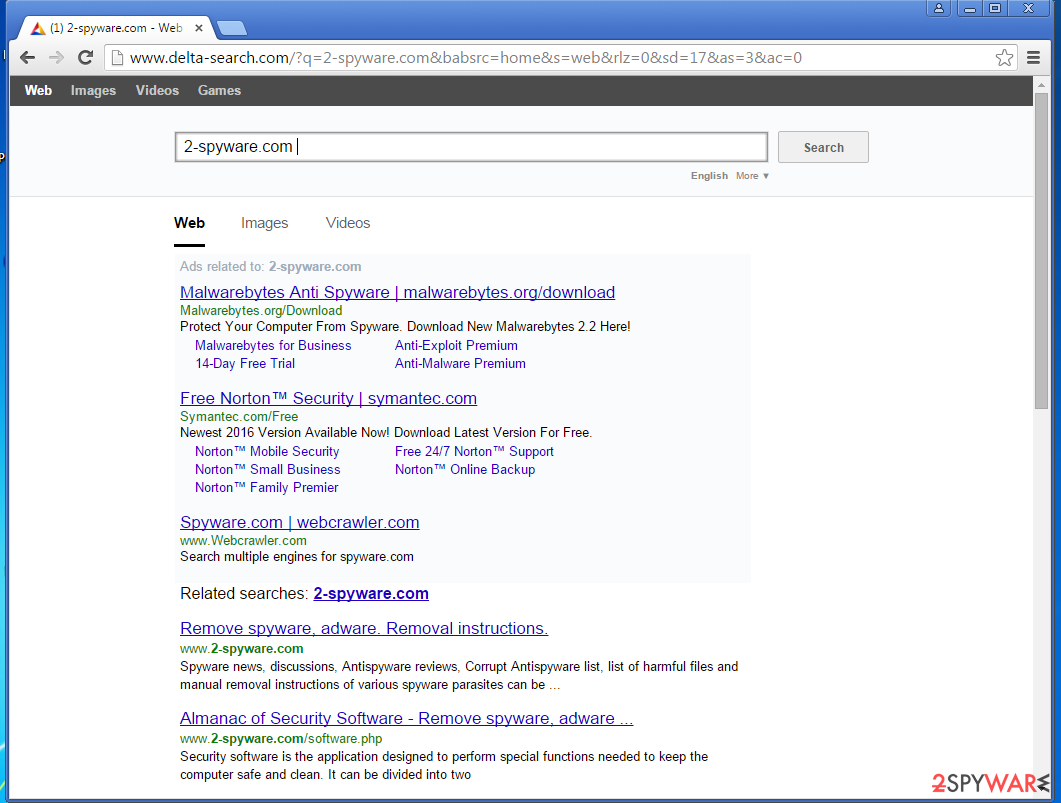This screenshot has width=1061, height=803.
Task: Open Videos in the dark top bar
Action: [x=157, y=91]
